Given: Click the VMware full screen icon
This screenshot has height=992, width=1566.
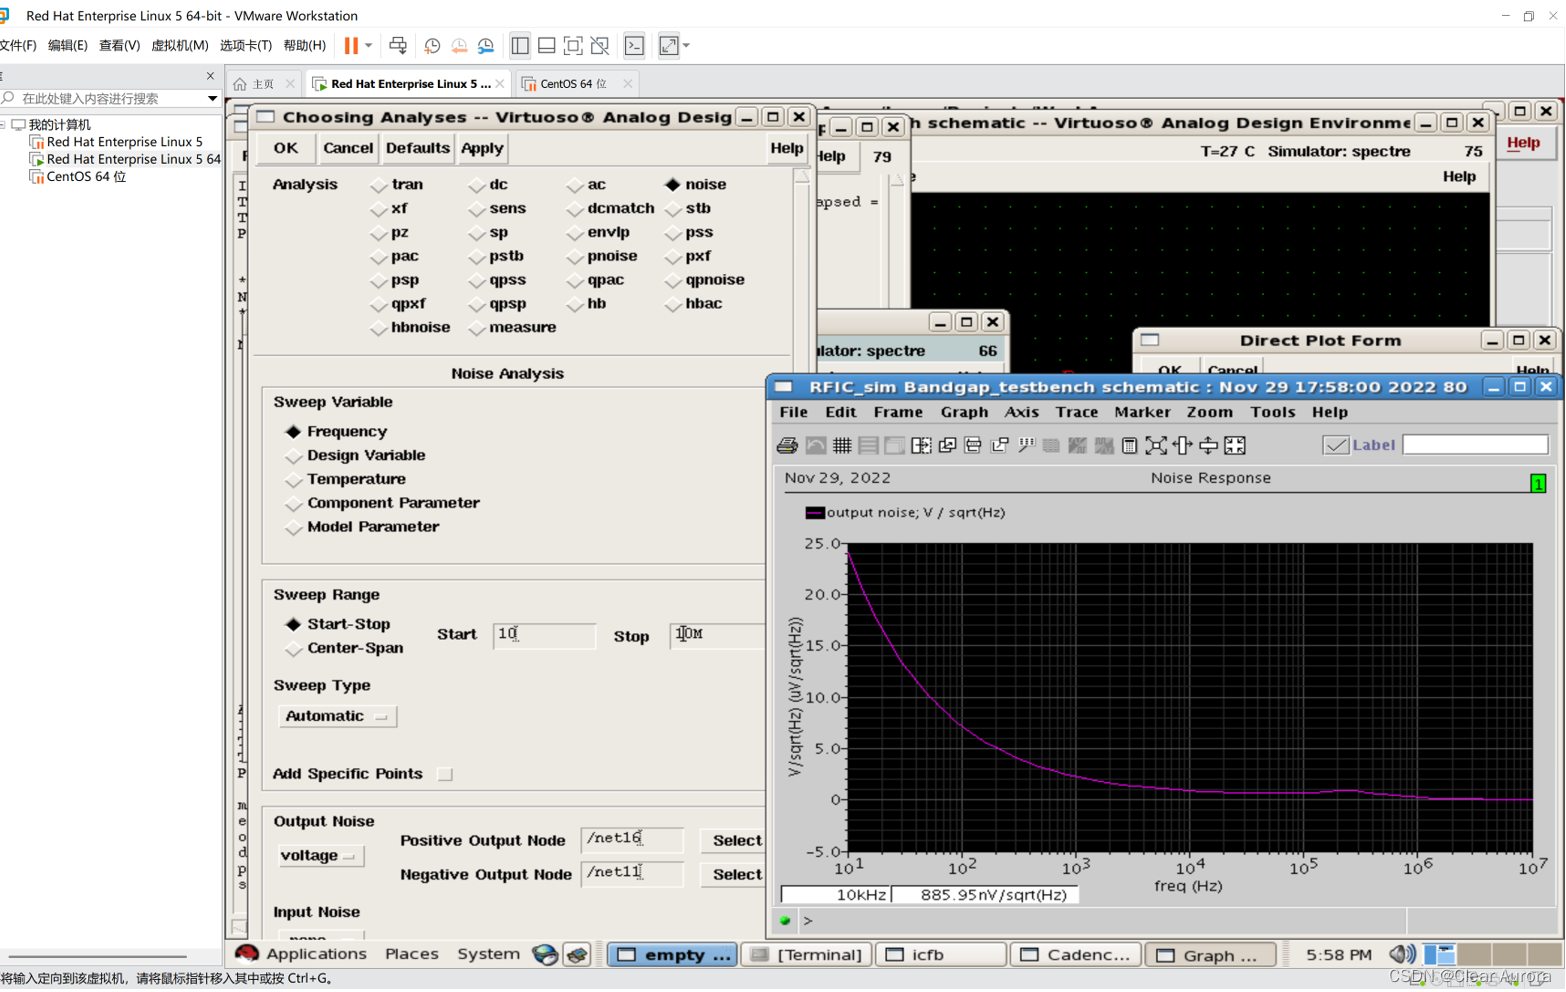Looking at the screenshot, I should [x=573, y=45].
